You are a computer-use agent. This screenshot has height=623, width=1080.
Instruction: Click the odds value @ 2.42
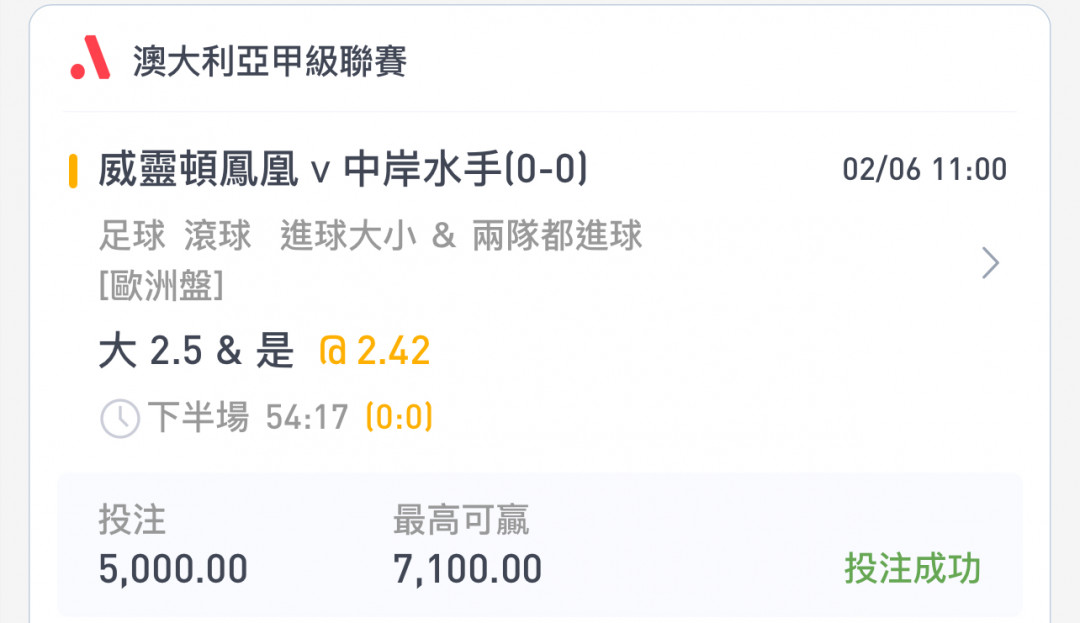click(x=375, y=350)
